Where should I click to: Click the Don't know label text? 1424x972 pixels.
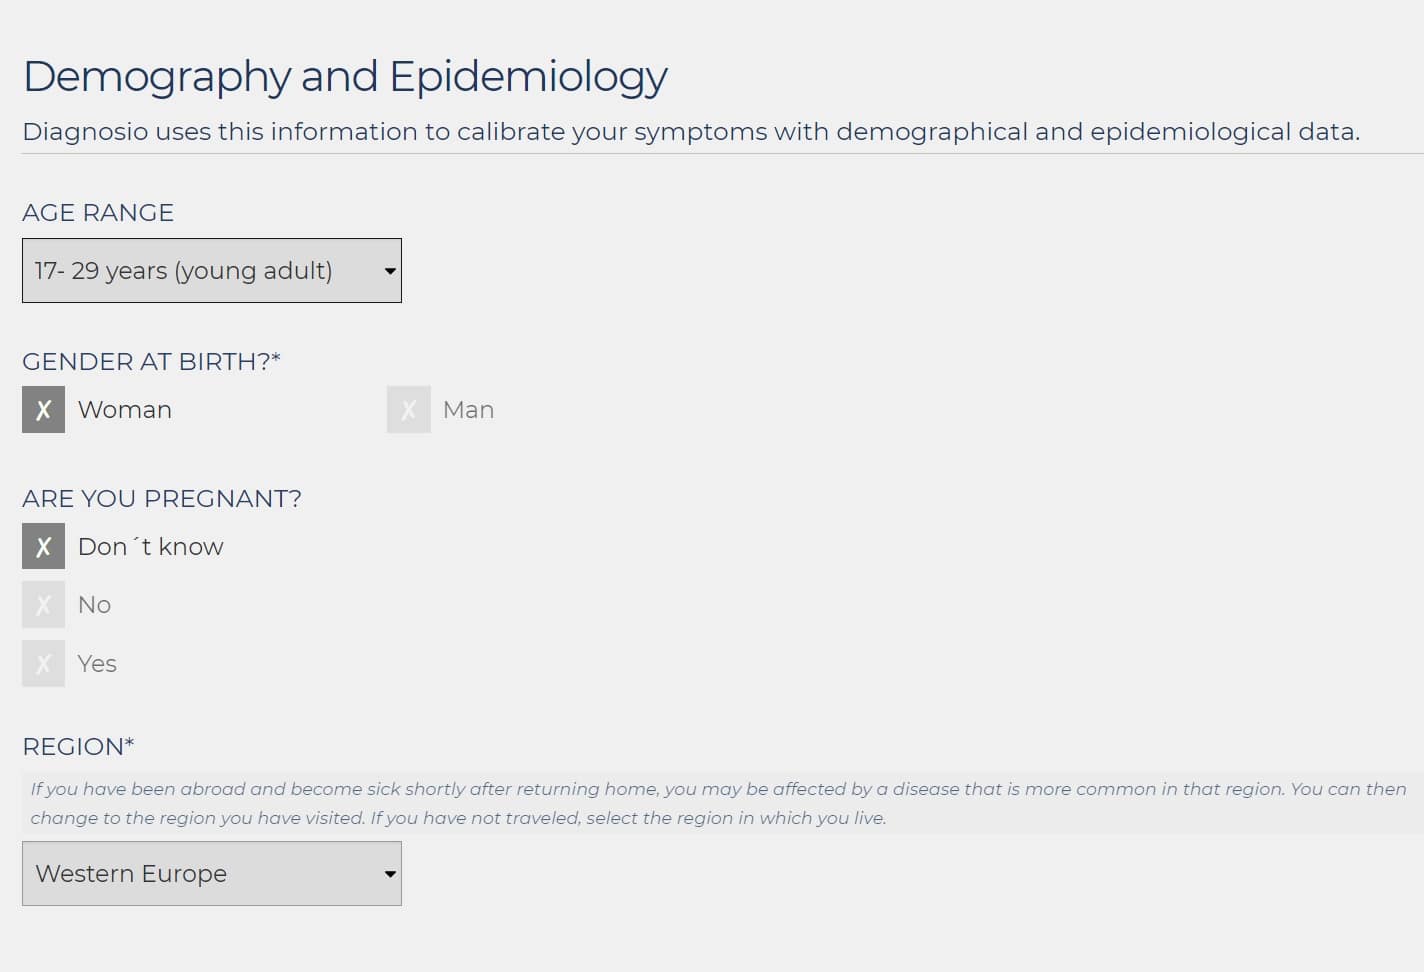tap(151, 547)
